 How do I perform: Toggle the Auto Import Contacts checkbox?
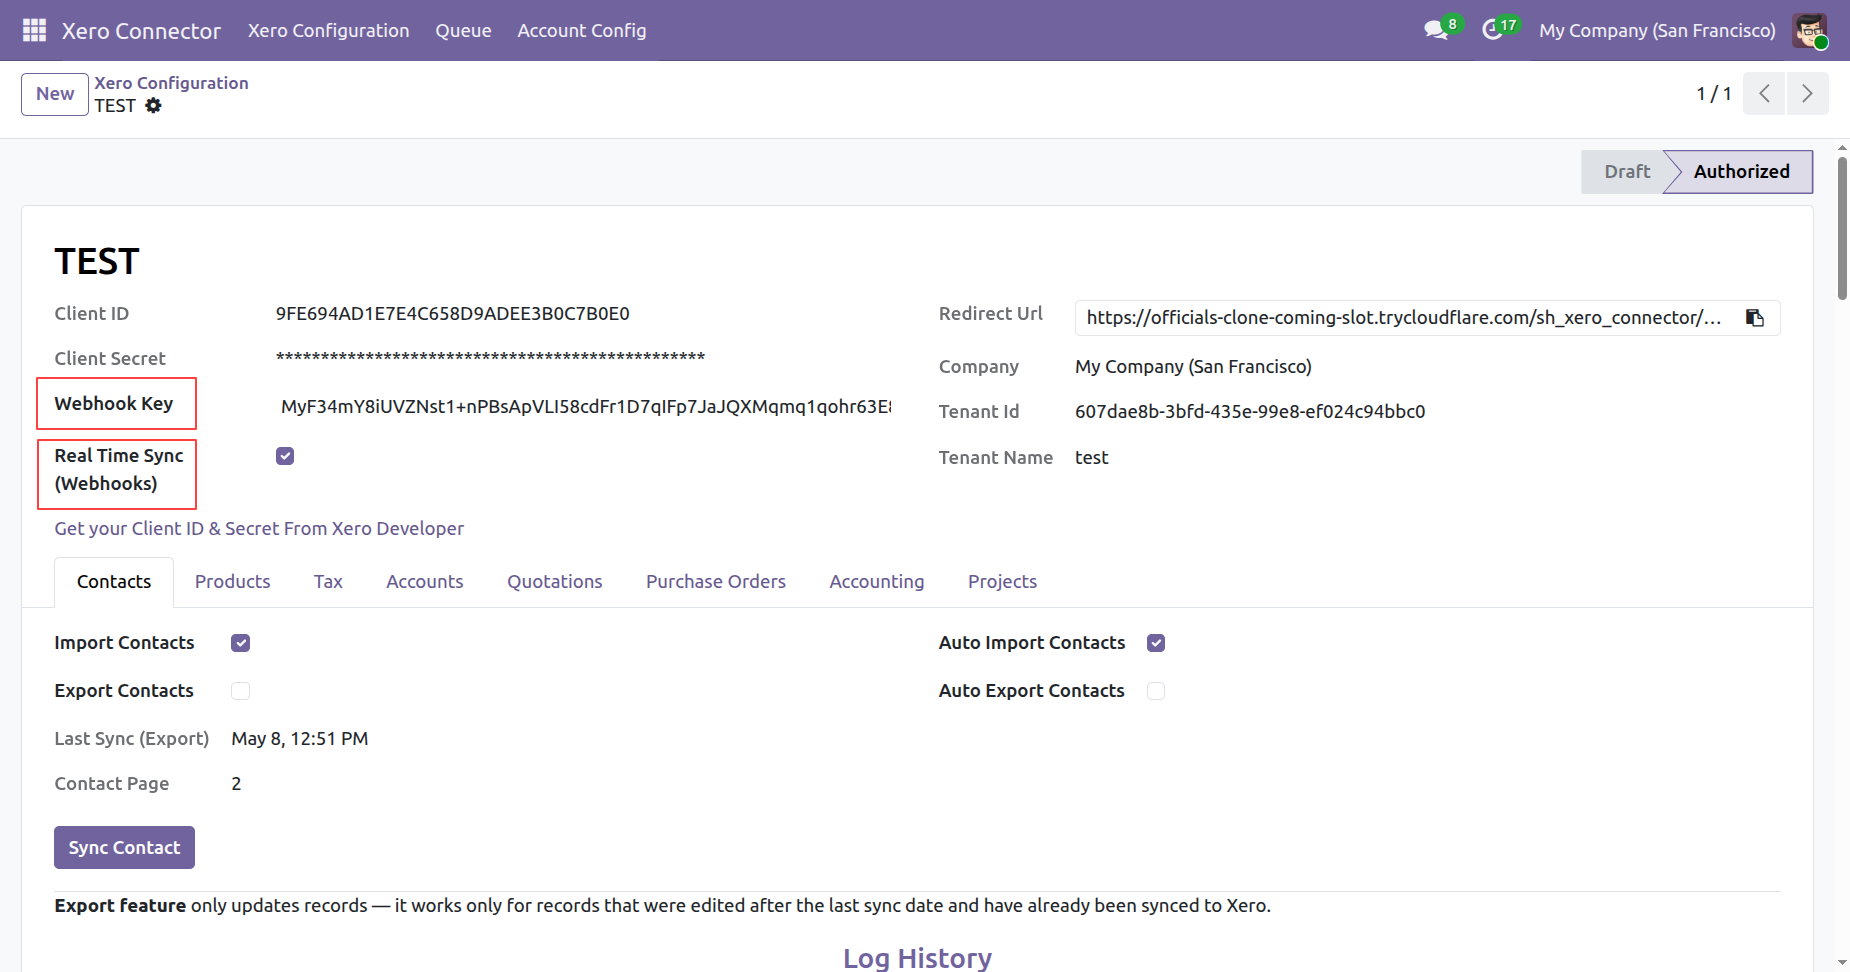tap(1156, 643)
